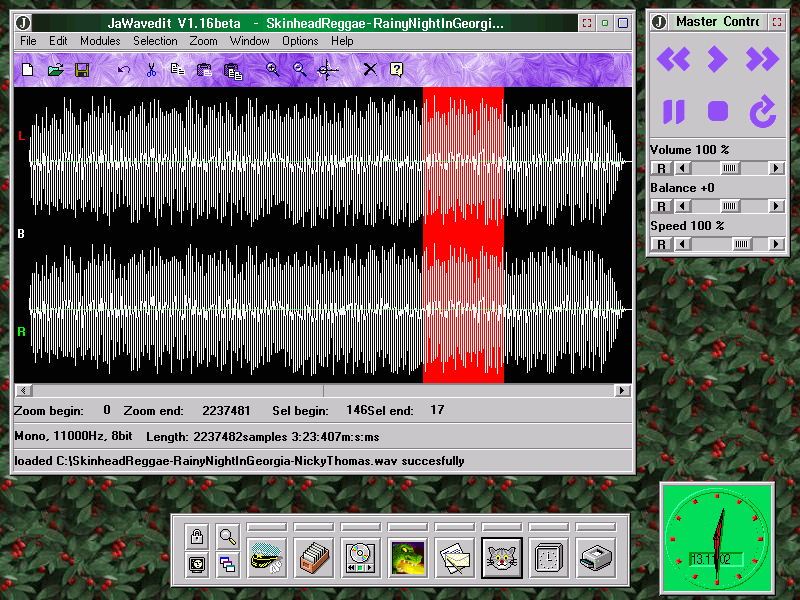Pause playback in Master Control

coord(674,112)
